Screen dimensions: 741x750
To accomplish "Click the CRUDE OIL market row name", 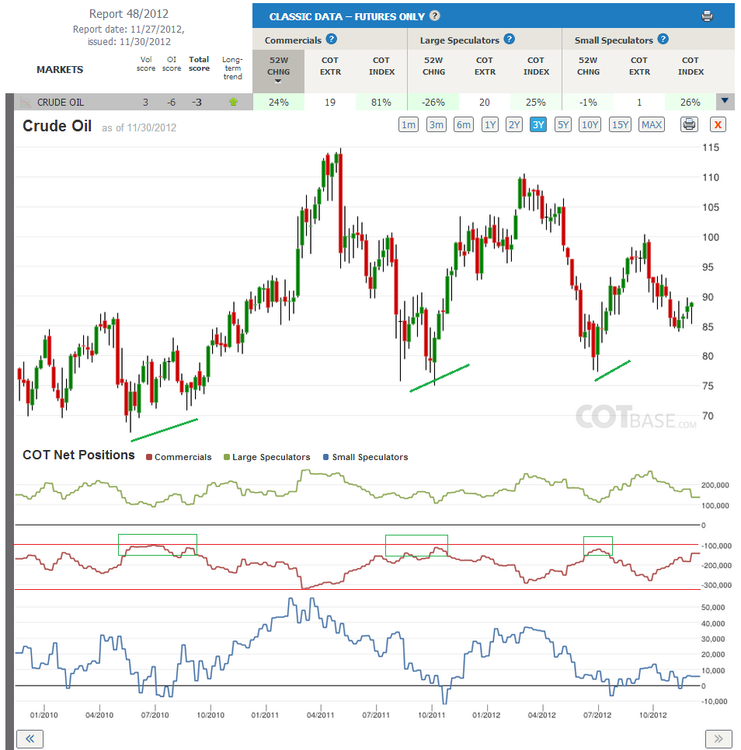I will point(60,102).
